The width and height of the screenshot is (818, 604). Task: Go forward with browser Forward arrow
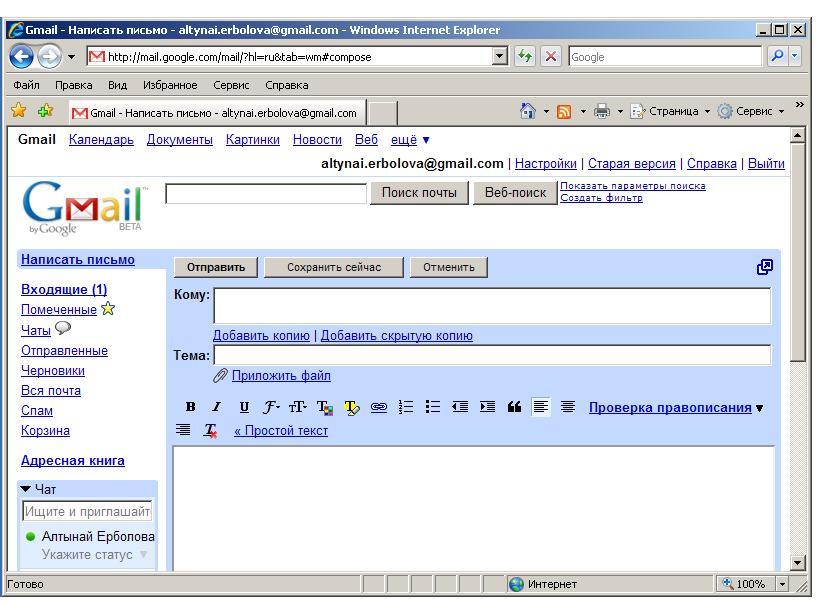(x=50, y=56)
